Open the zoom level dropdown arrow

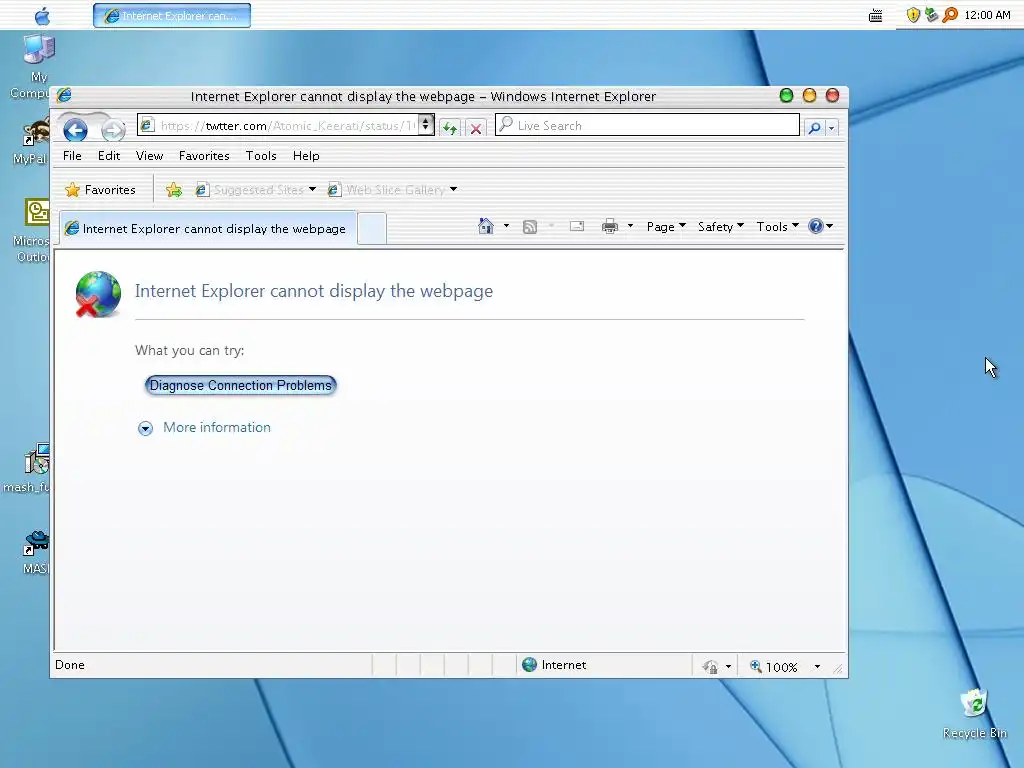[x=817, y=667]
